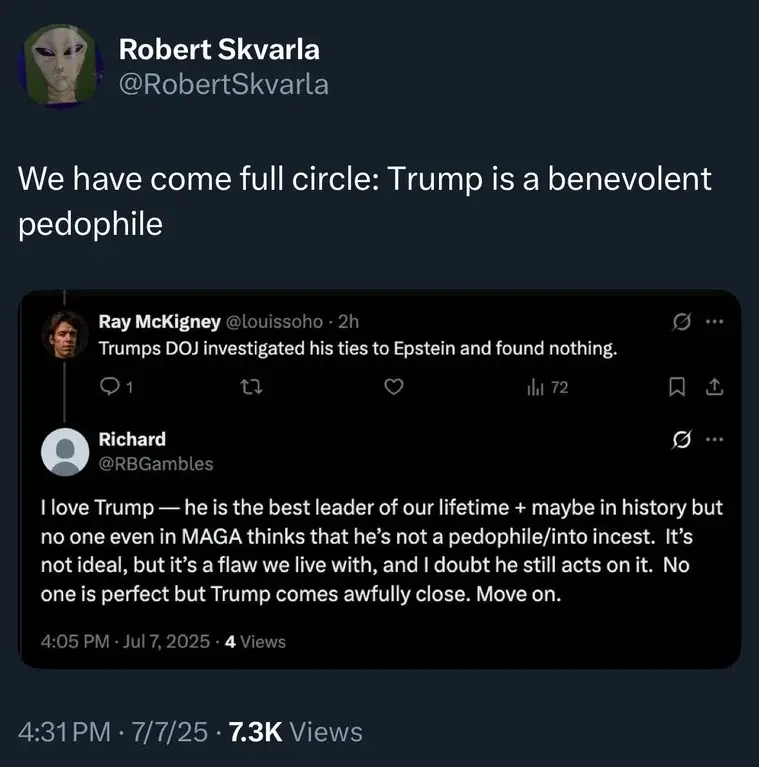Click the Grok icon on Ray McKigney's tweet
The width and height of the screenshot is (759, 767).
click(681, 323)
